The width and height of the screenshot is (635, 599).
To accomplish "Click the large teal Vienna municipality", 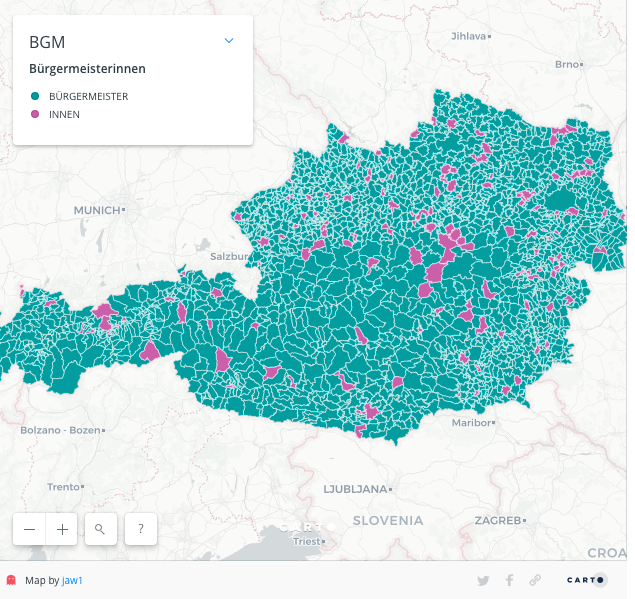I will [561, 199].
